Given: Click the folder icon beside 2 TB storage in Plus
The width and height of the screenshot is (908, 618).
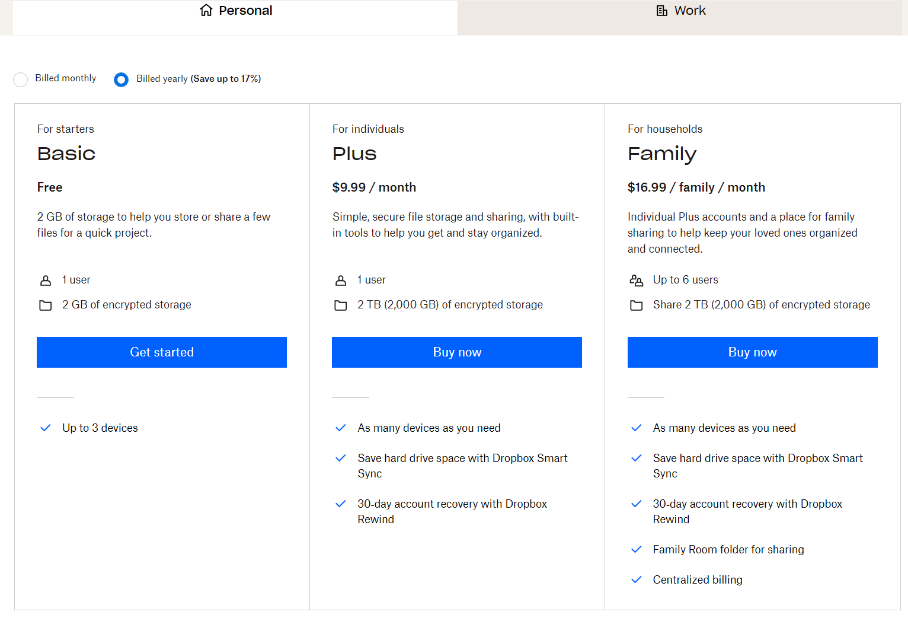Looking at the screenshot, I should 341,305.
